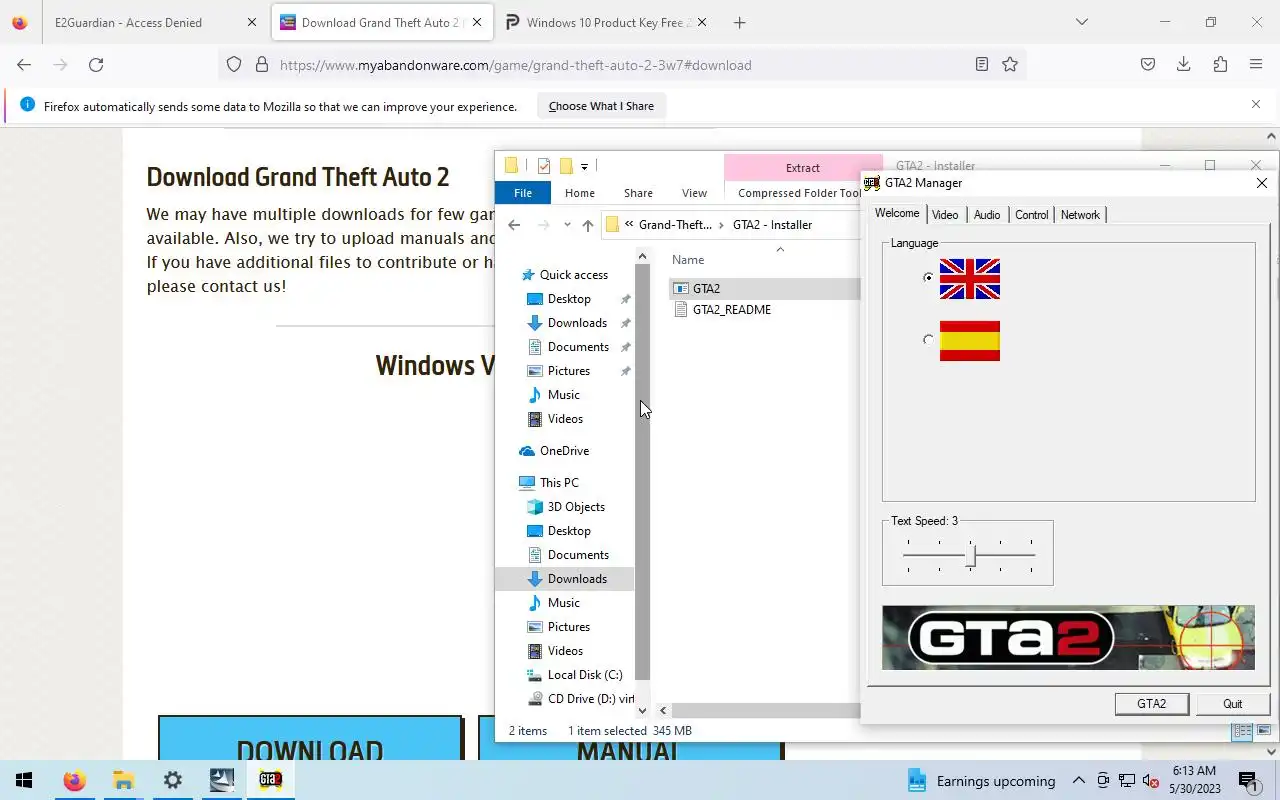
Task: Show hidden system tray icons
Action: point(1079,781)
